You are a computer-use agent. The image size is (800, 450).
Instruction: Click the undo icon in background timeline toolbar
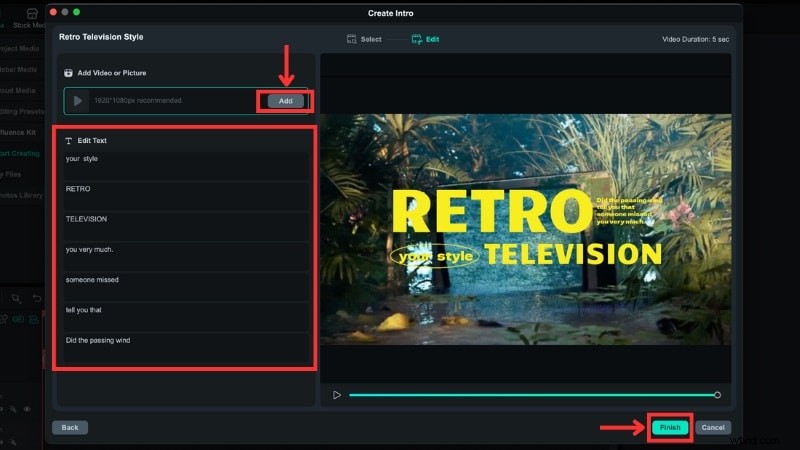tap(37, 298)
